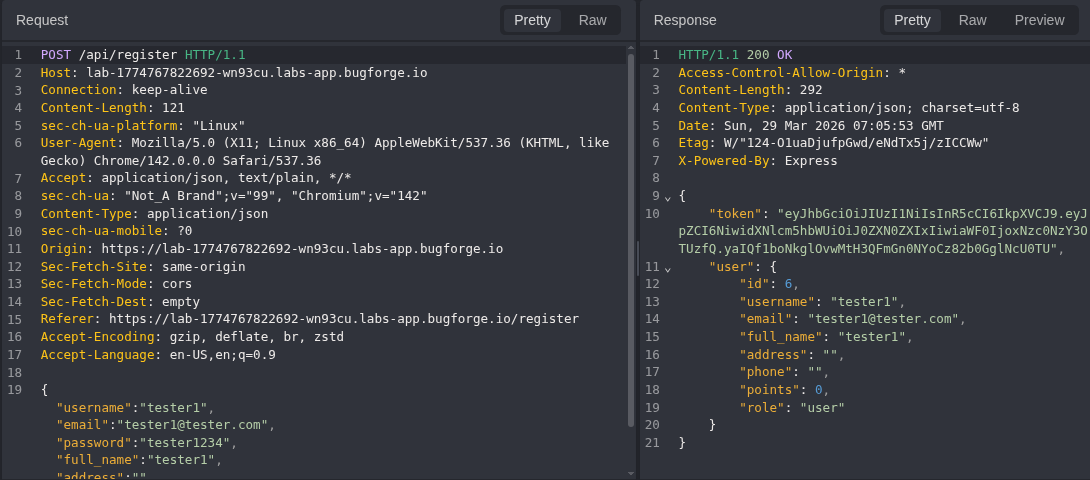The image size is (1090, 480).
Task: Collapse the JSON root fold arrow on response line 9
Action: (x=668, y=197)
